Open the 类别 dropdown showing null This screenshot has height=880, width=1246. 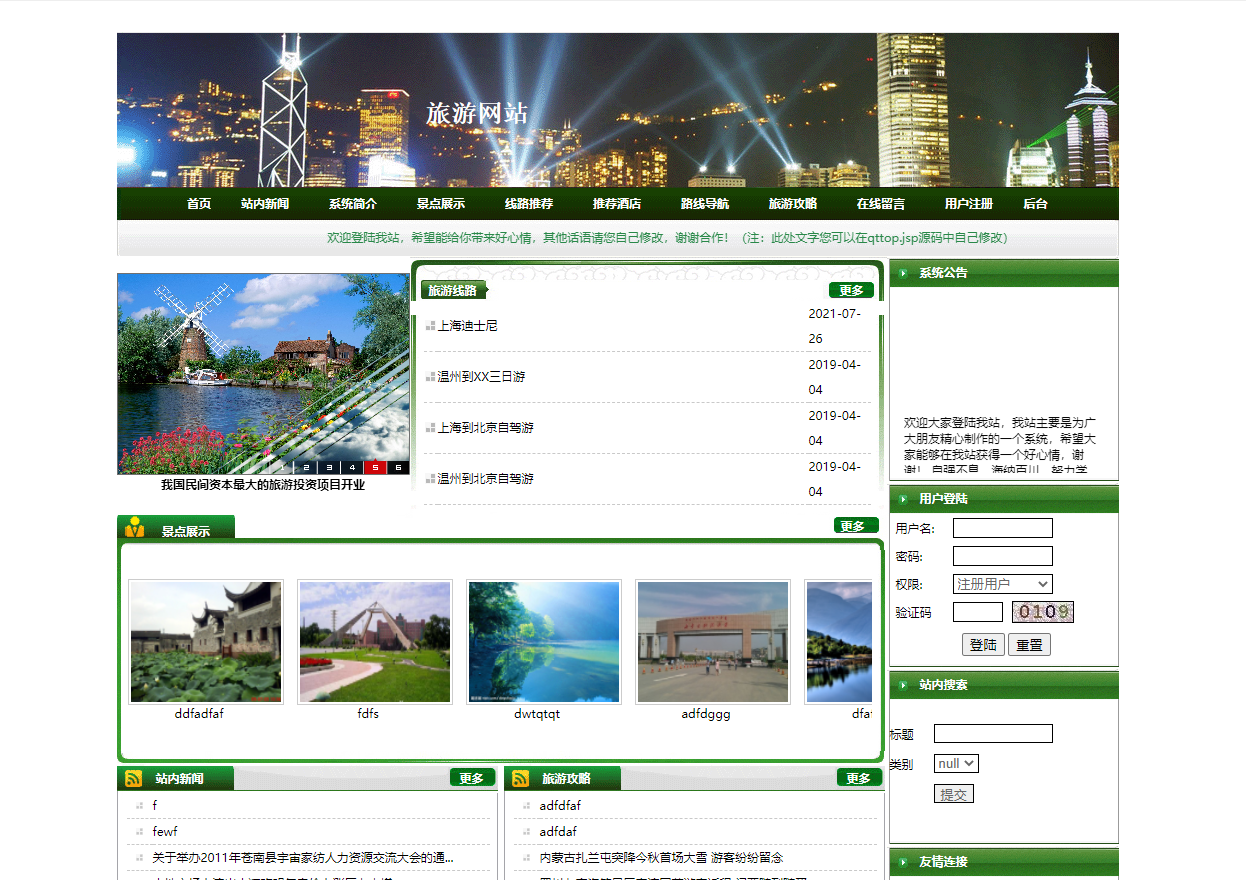(955, 763)
